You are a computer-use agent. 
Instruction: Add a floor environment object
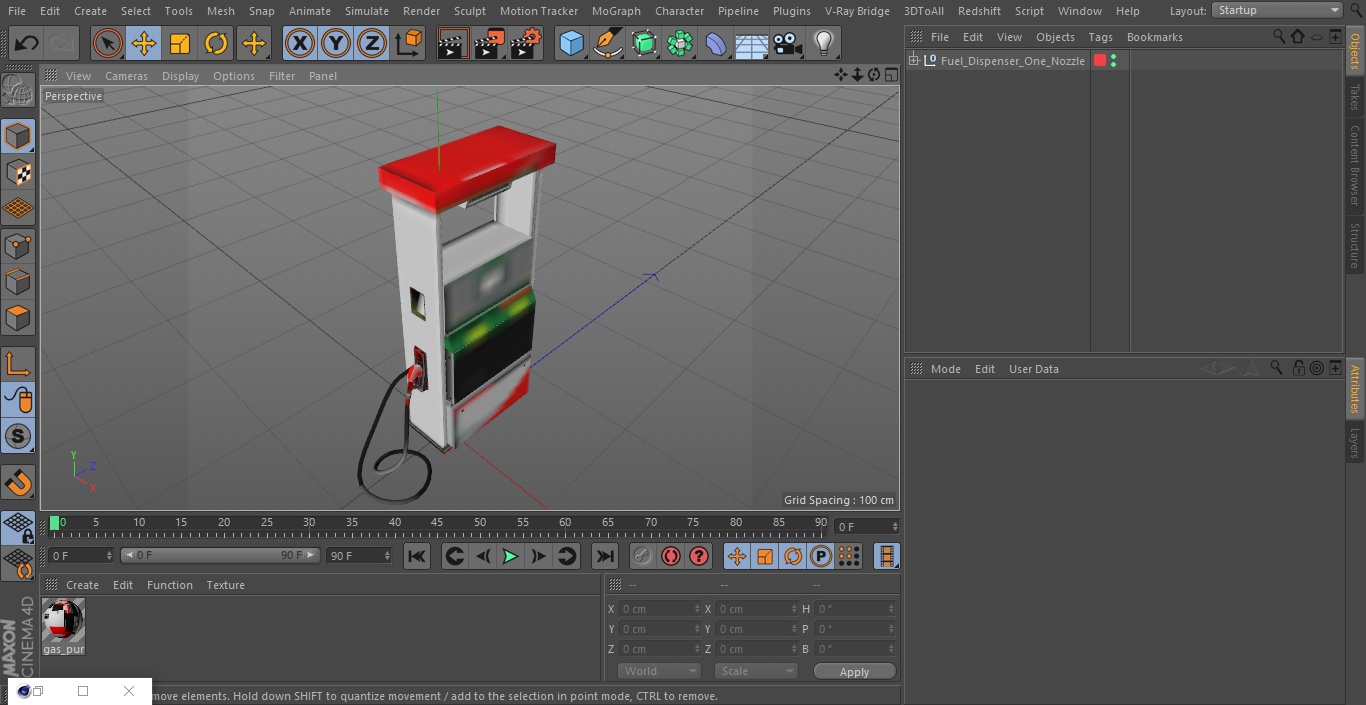pos(752,44)
